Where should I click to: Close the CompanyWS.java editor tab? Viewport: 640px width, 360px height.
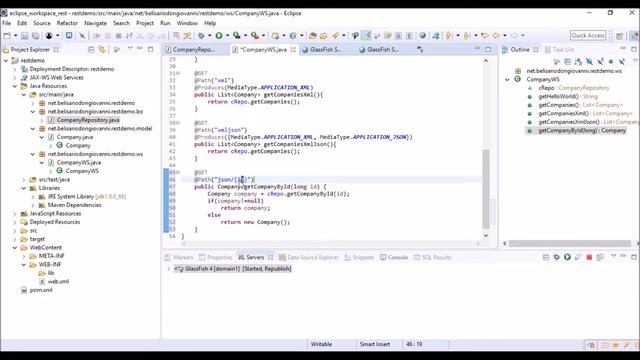[x=293, y=49]
